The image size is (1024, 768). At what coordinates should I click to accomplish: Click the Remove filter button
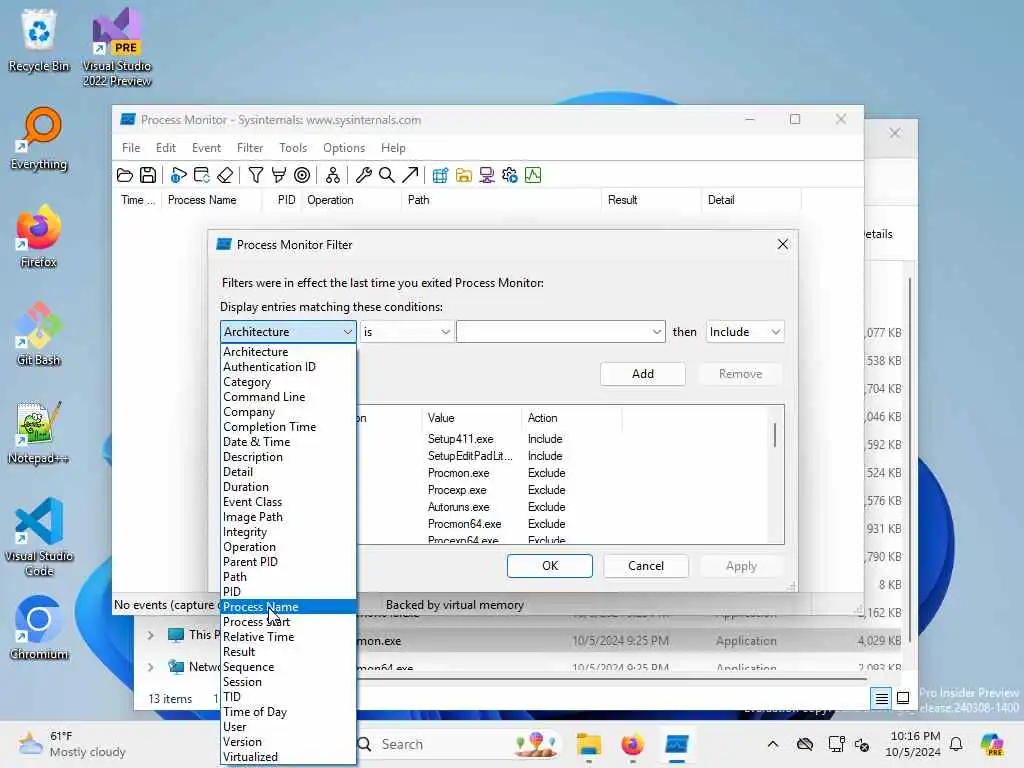click(741, 374)
